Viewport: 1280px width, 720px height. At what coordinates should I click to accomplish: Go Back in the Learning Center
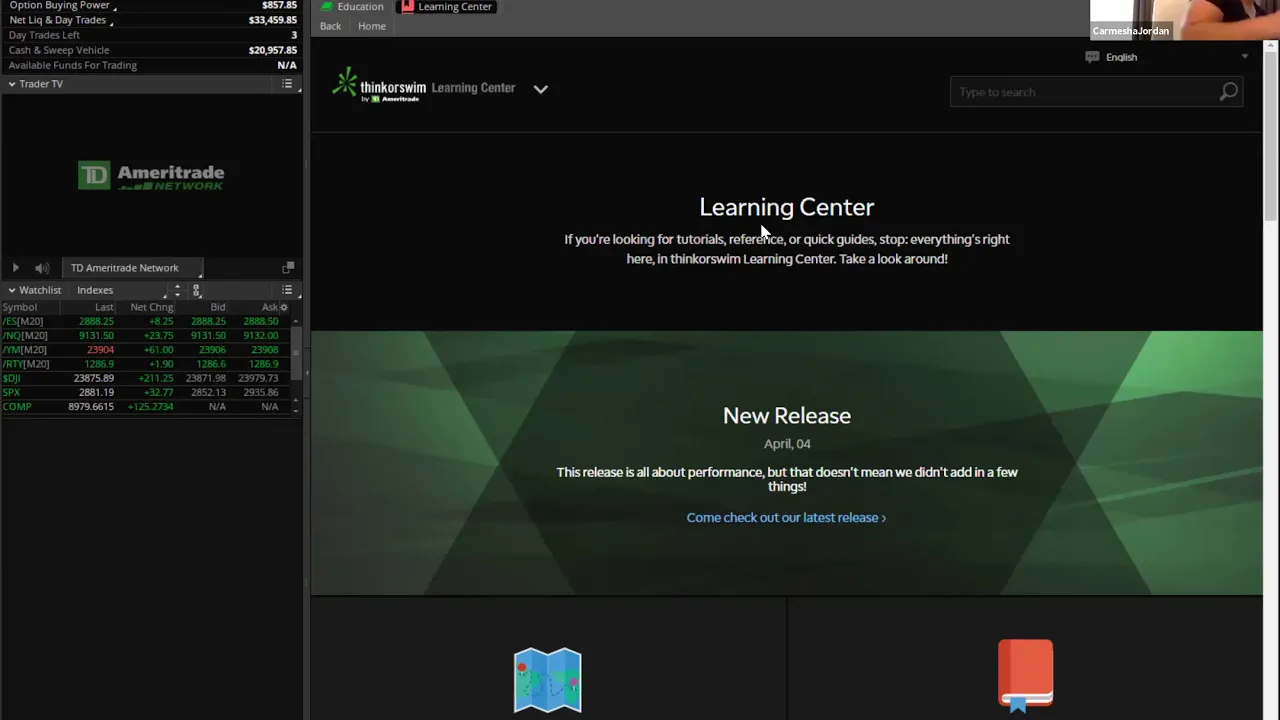tap(330, 26)
